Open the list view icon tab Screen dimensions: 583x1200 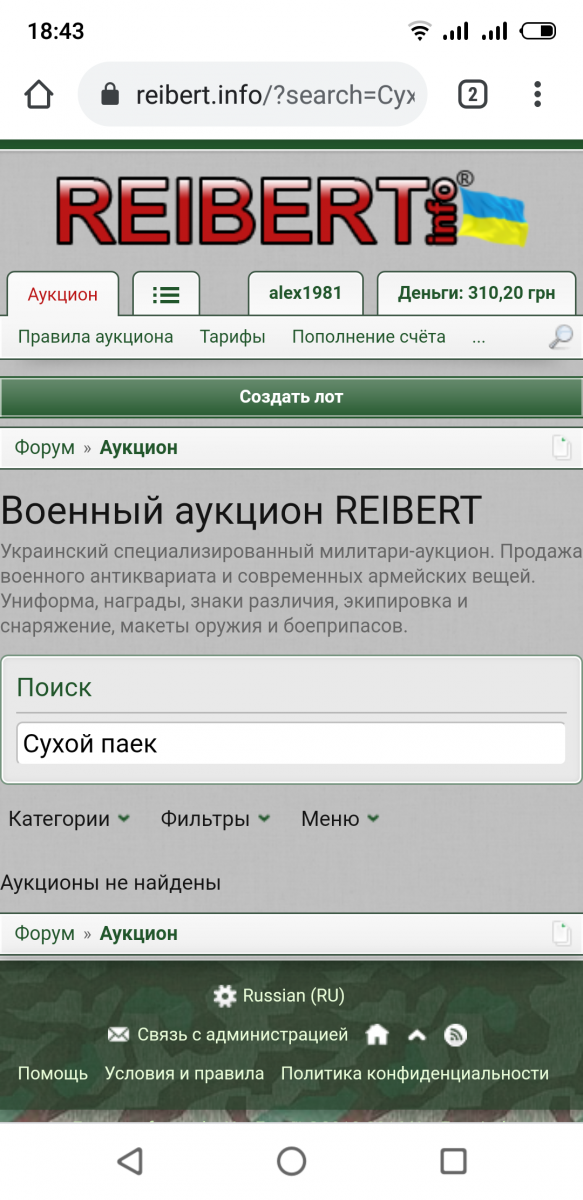coord(166,294)
